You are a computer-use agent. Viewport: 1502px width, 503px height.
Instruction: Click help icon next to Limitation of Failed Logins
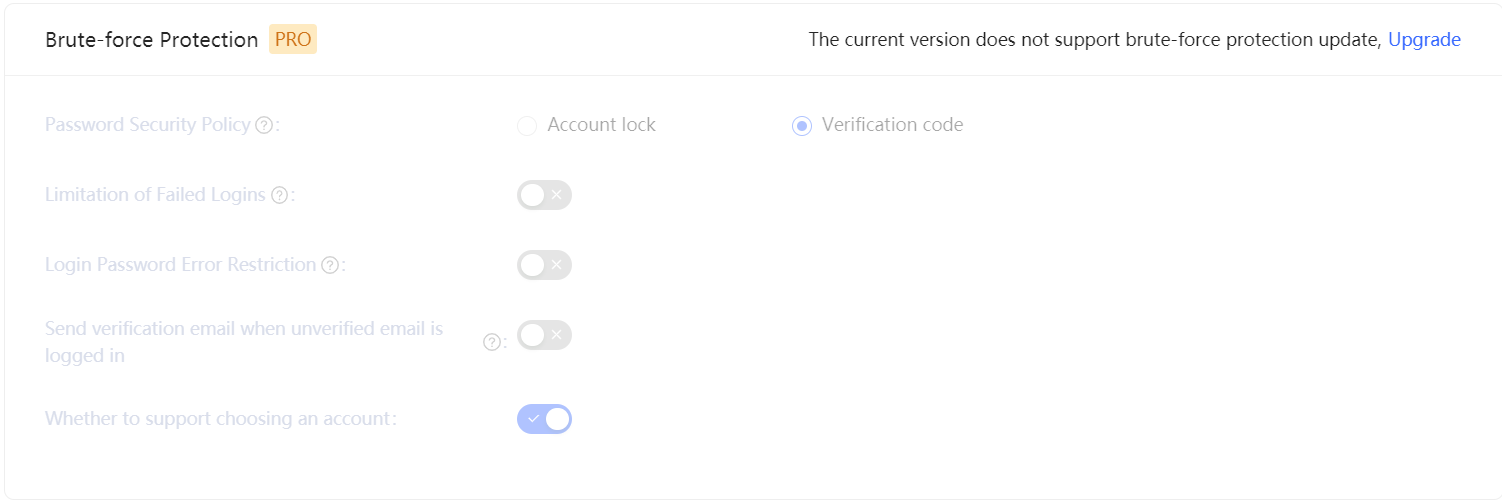tap(280, 196)
